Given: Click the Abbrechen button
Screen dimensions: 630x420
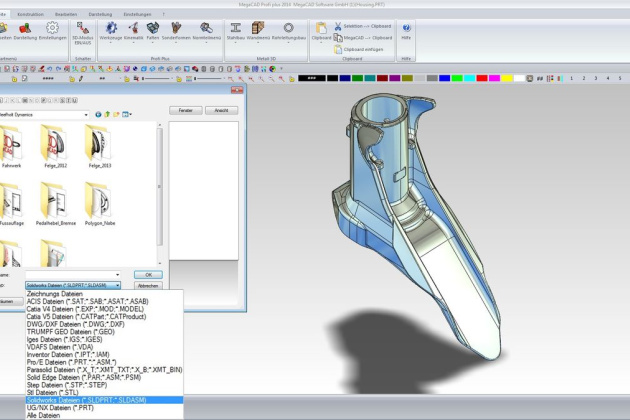Looking at the screenshot, I should [147, 285].
